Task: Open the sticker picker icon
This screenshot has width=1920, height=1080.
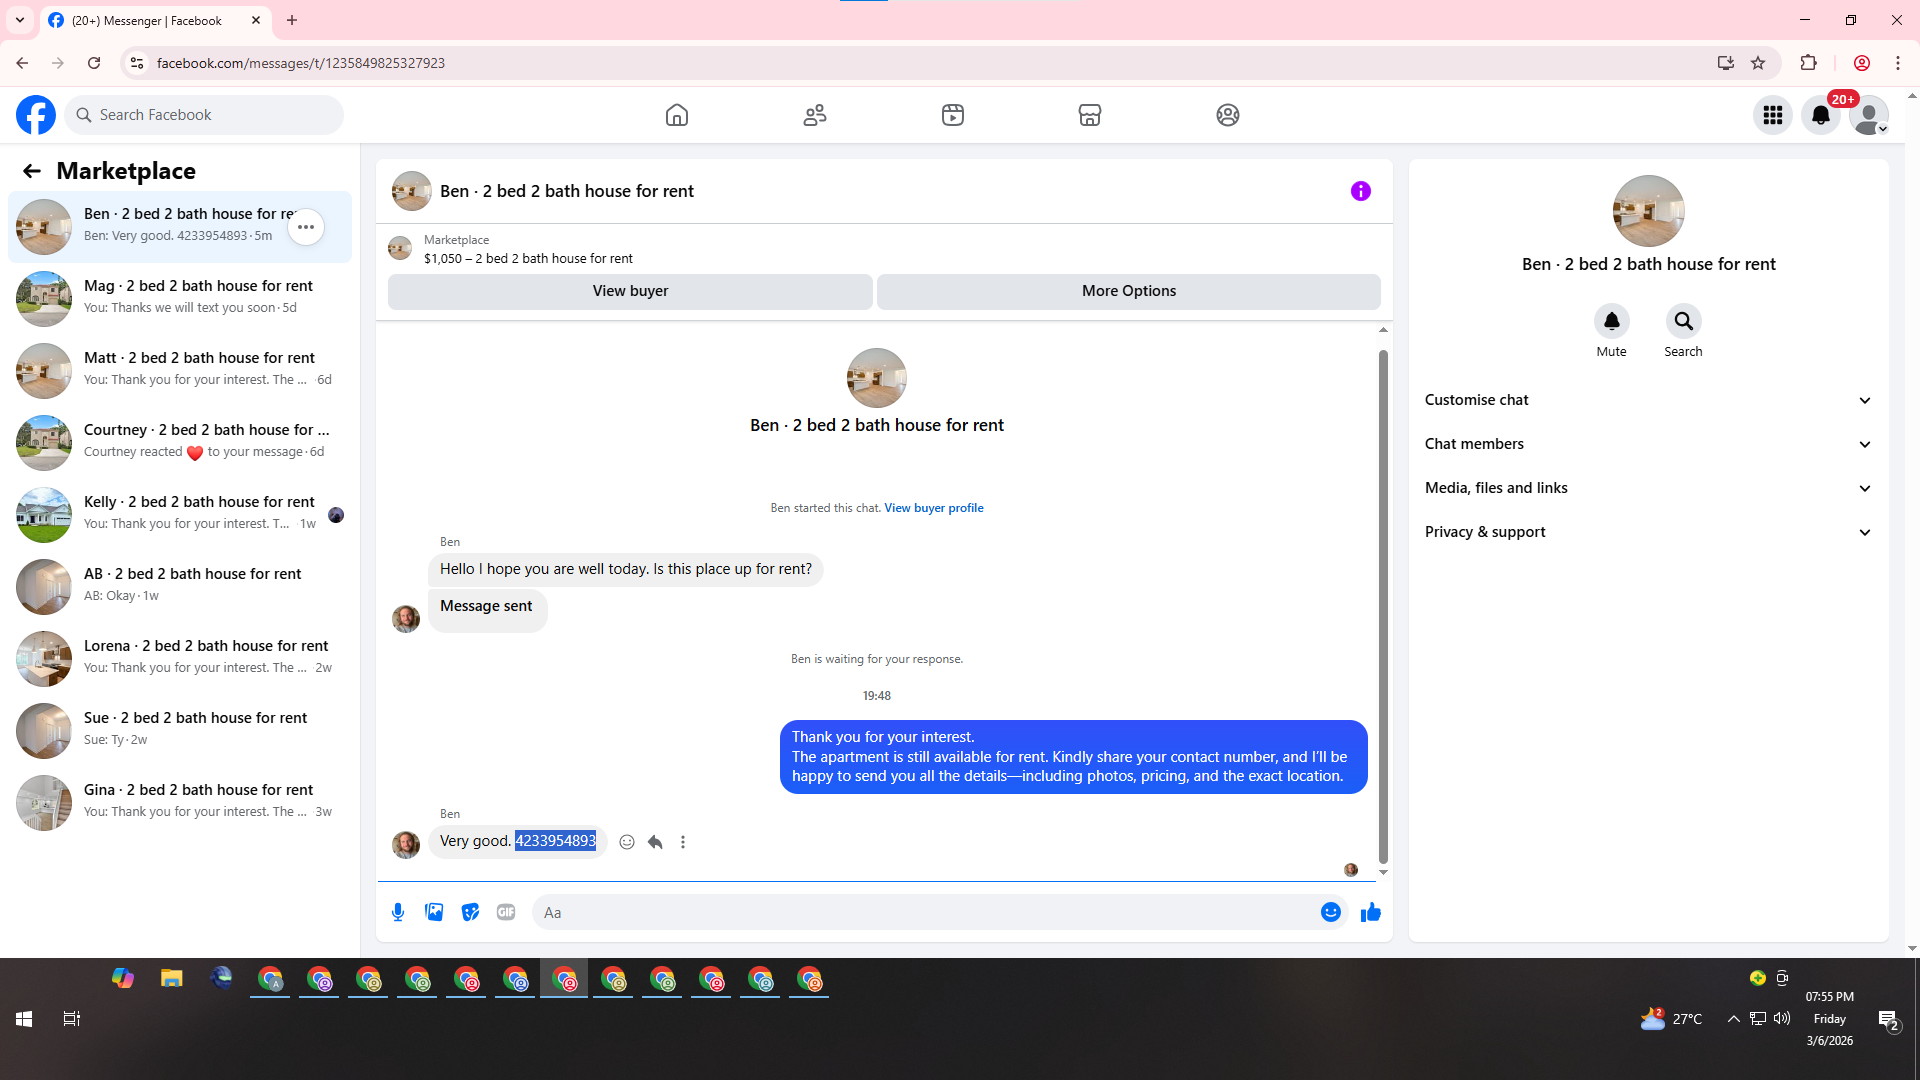Action: [470, 912]
